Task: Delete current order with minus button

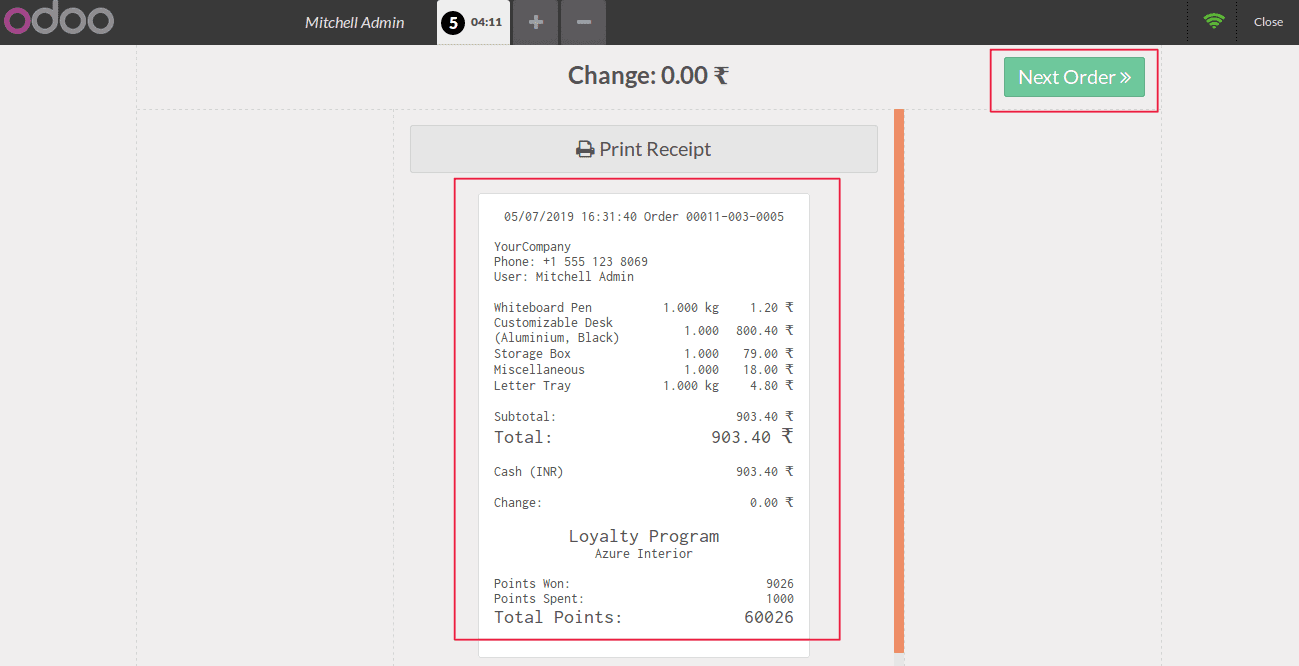Action: point(583,22)
